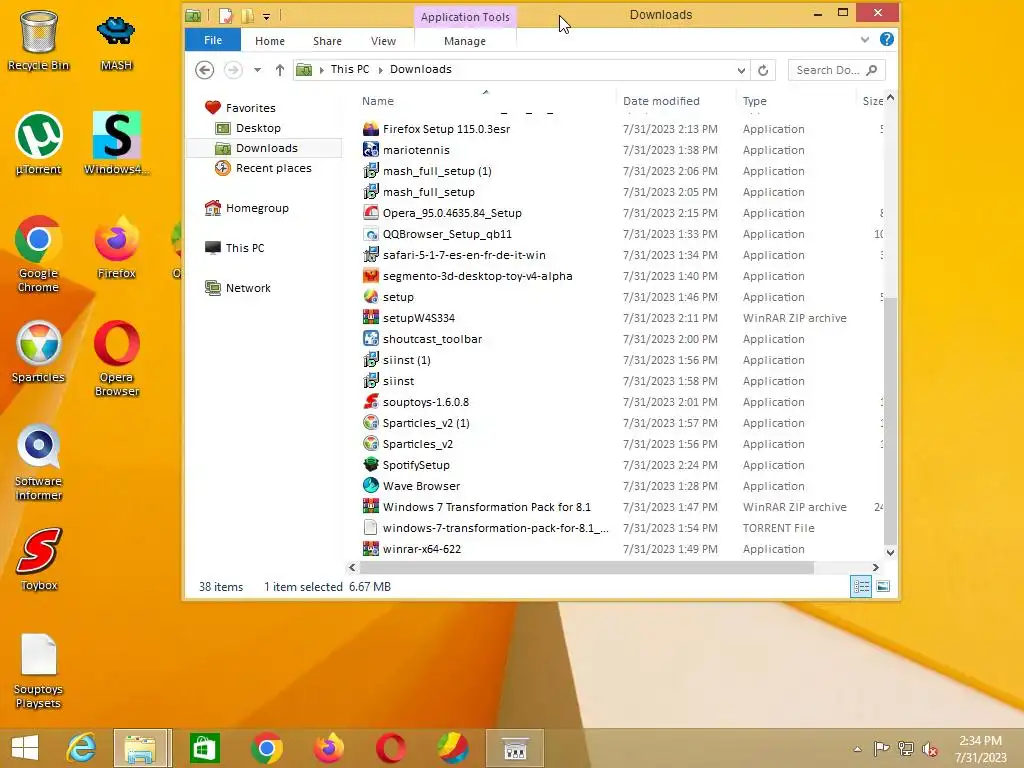The image size is (1024, 768).
Task: Open the recent locations dropdown arrow
Action: pos(257,70)
